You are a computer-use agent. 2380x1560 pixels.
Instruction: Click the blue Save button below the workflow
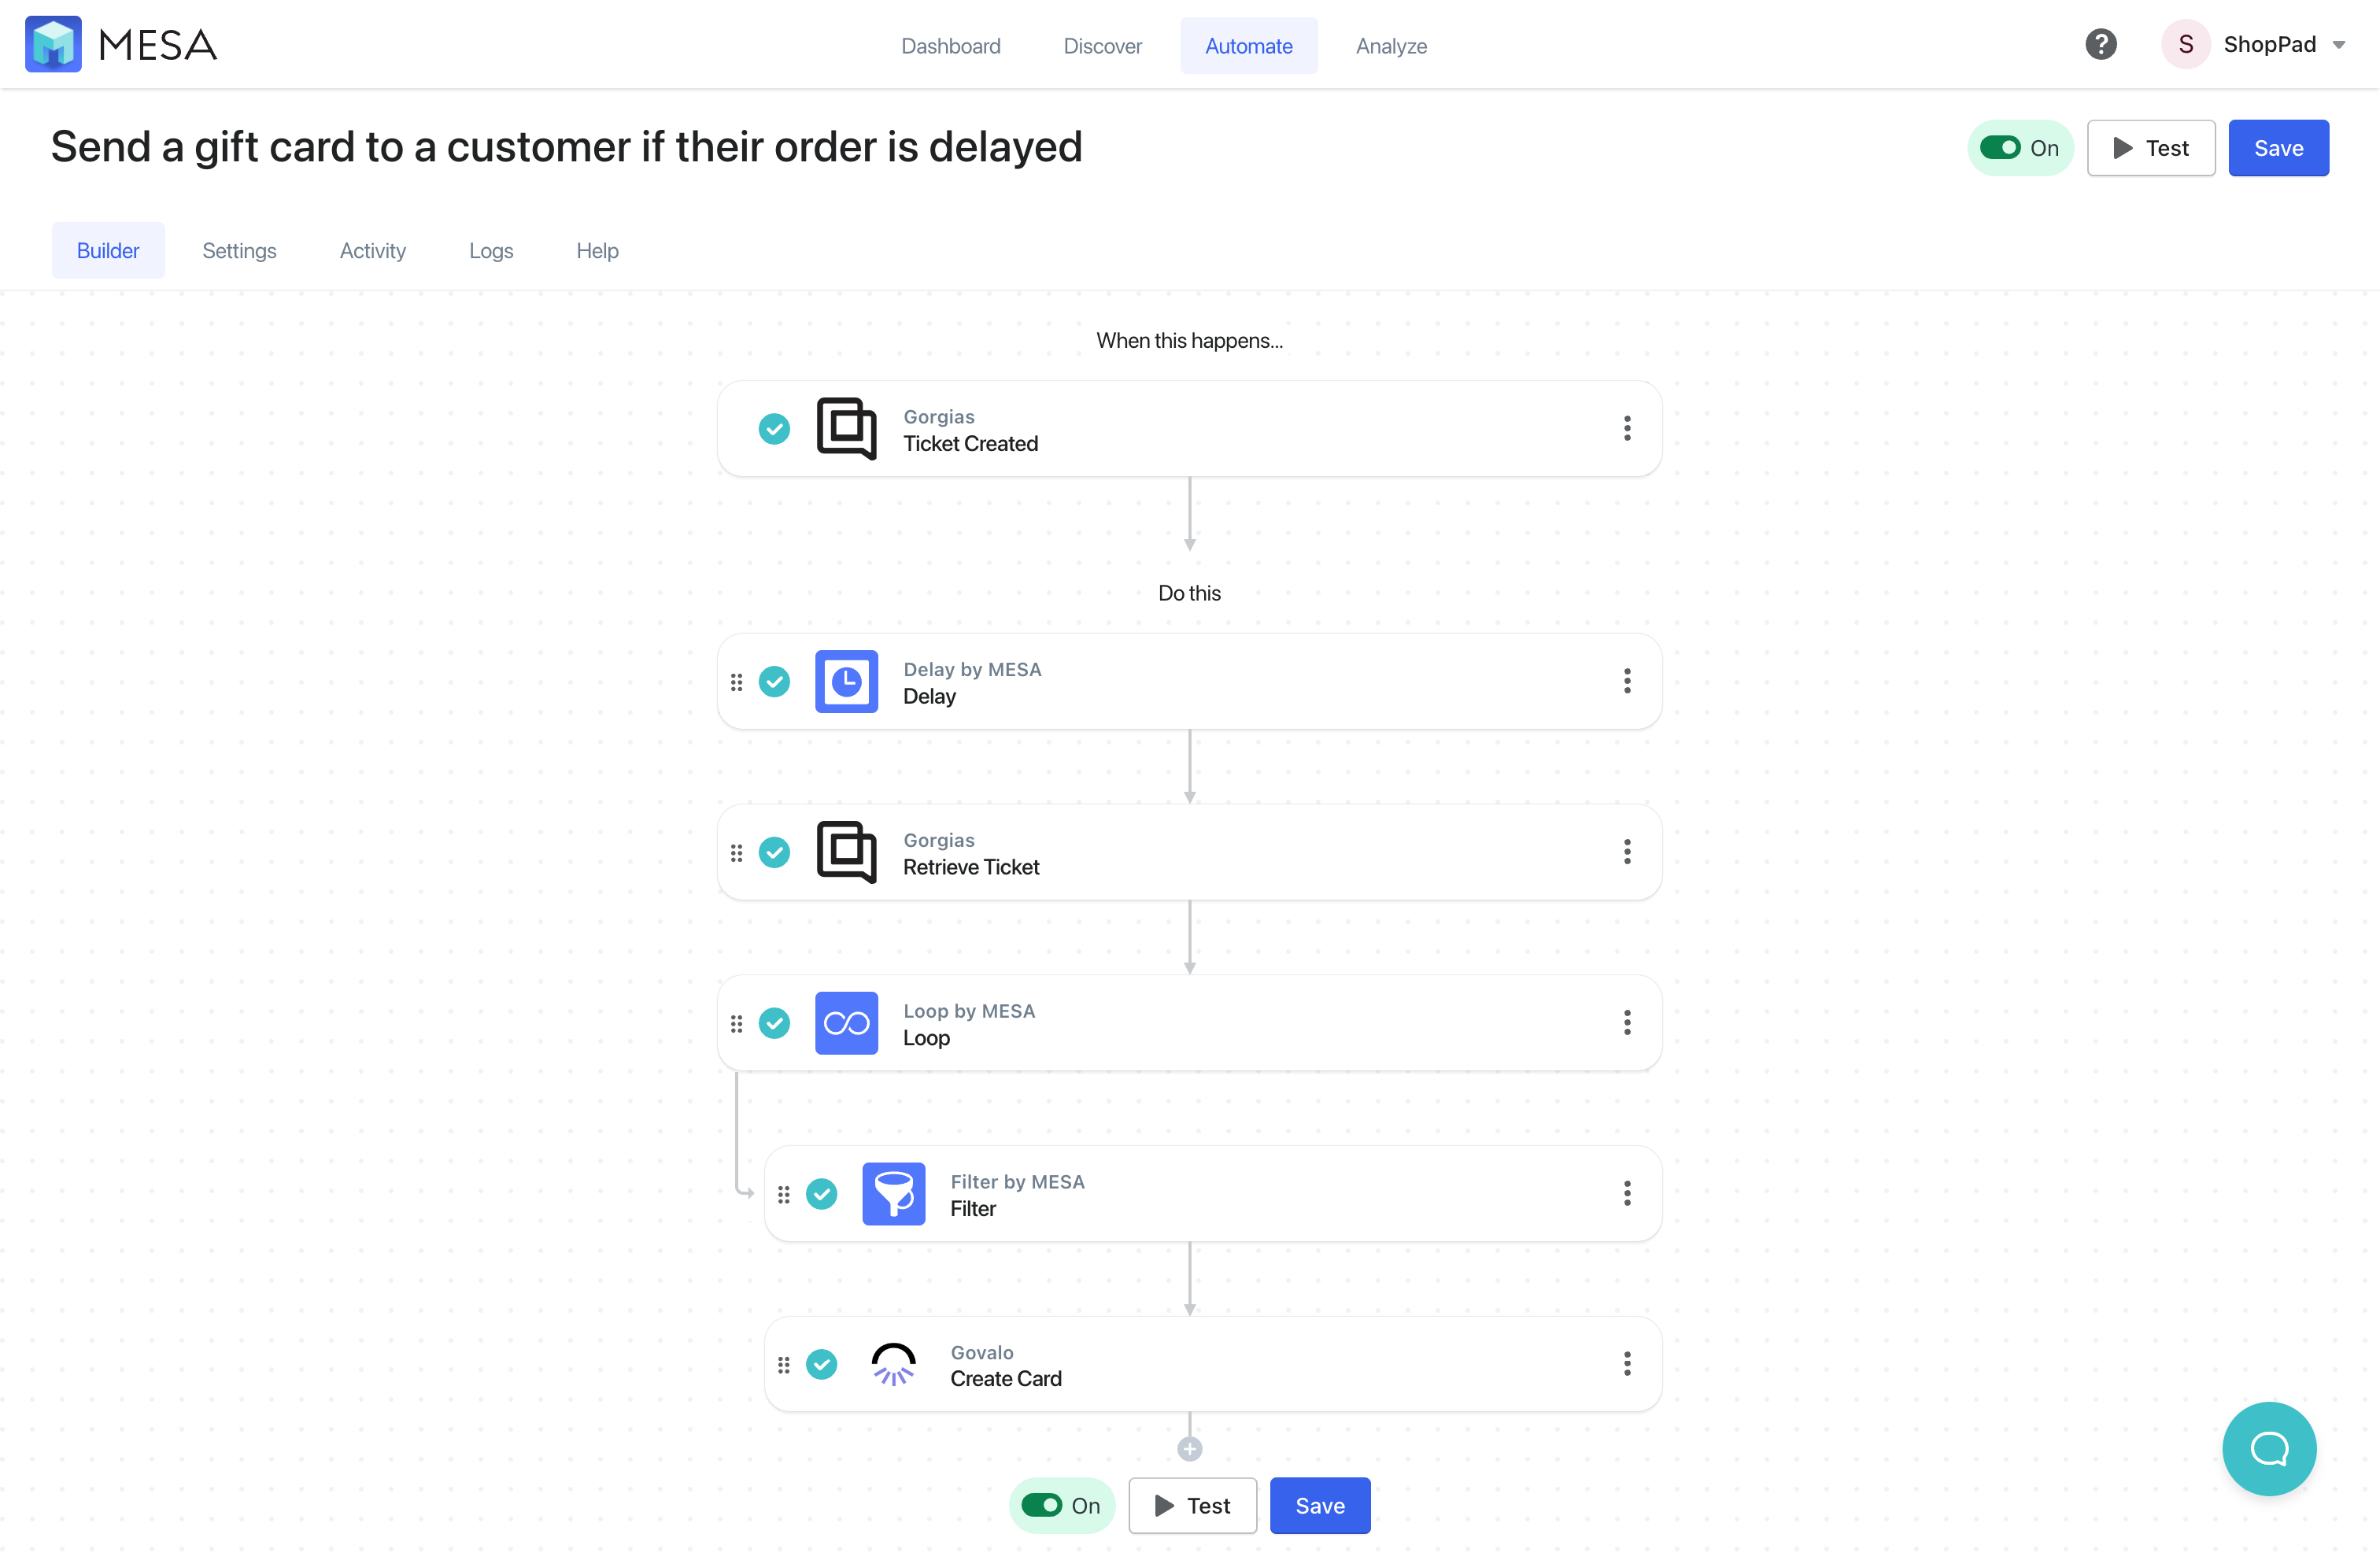pyautogui.click(x=1320, y=1505)
